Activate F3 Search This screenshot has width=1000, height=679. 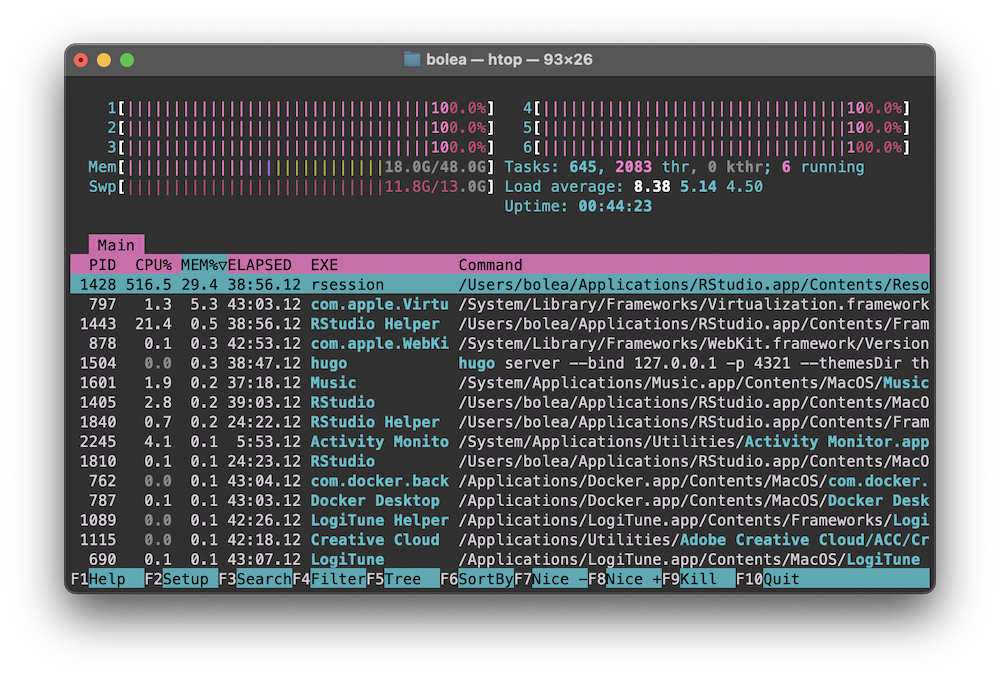(255, 579)
